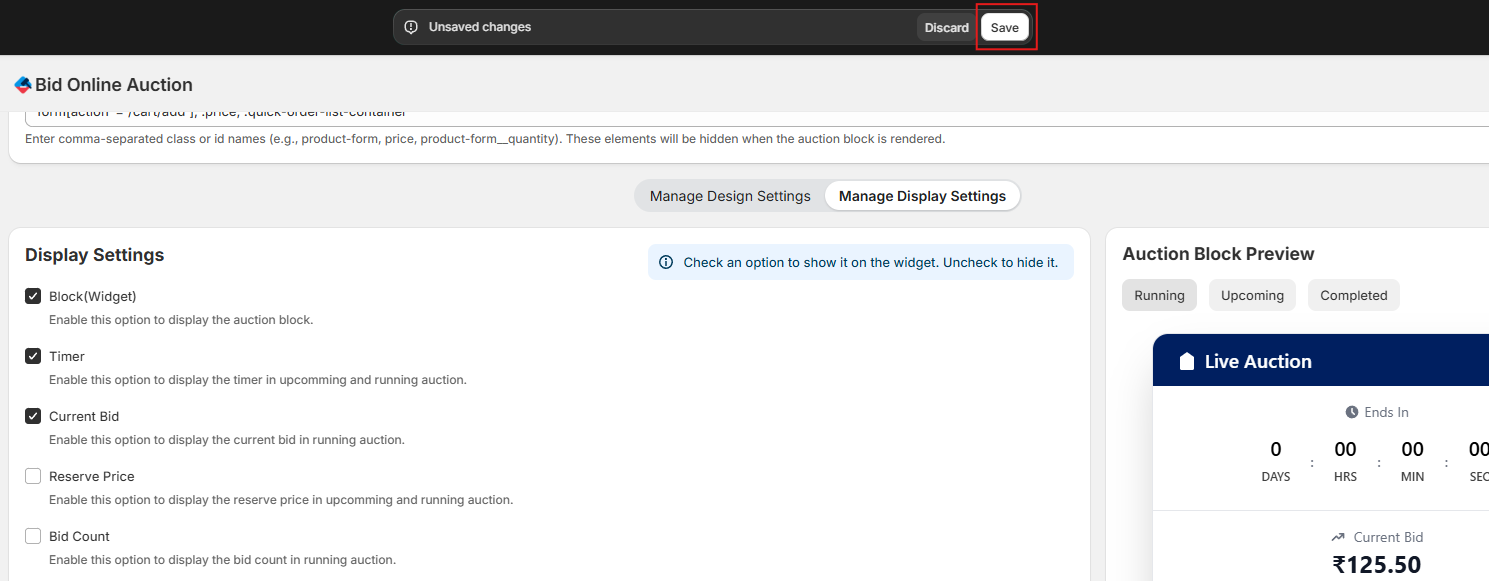Viewport: 1489px width, 581px height.
Task: Disable the Current Bid checkbox
Action: click(33, 416)
